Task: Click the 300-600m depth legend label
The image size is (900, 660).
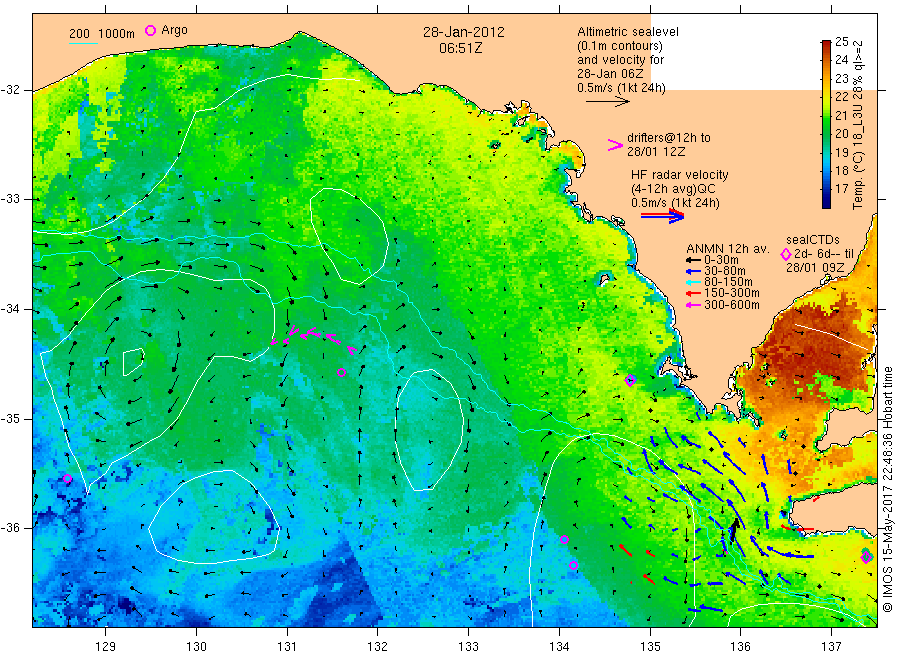Action: [732, 305]
